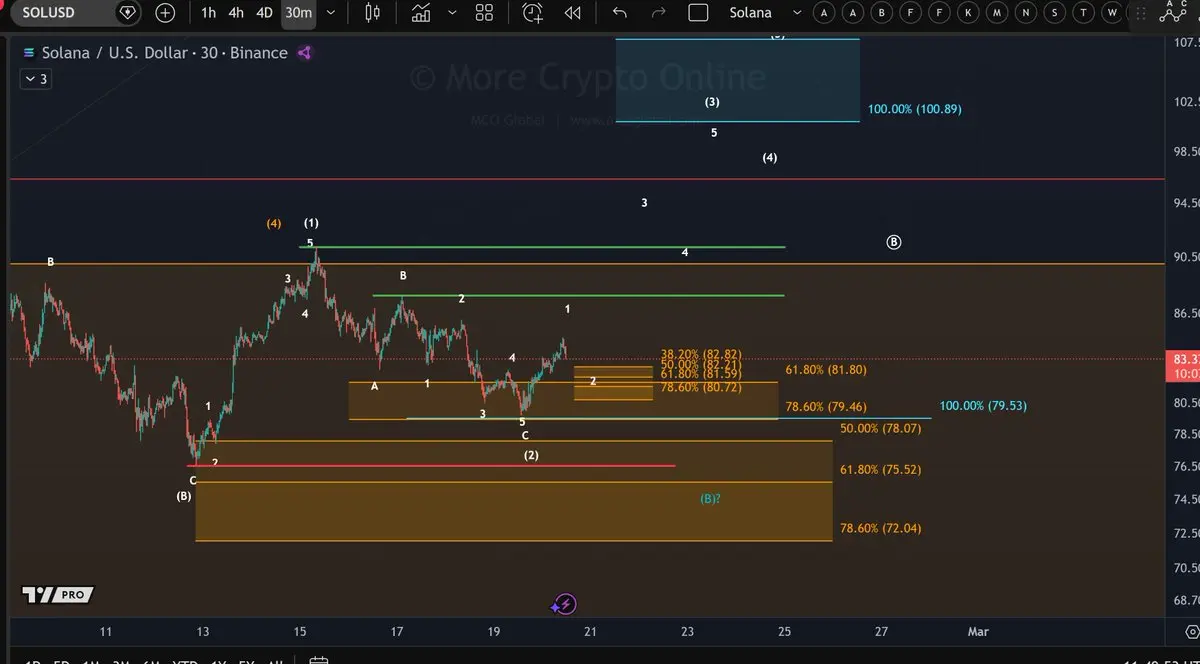Open chart settings gear on time axis
Screen dimensions: 1200x664
pos(1190,632)
